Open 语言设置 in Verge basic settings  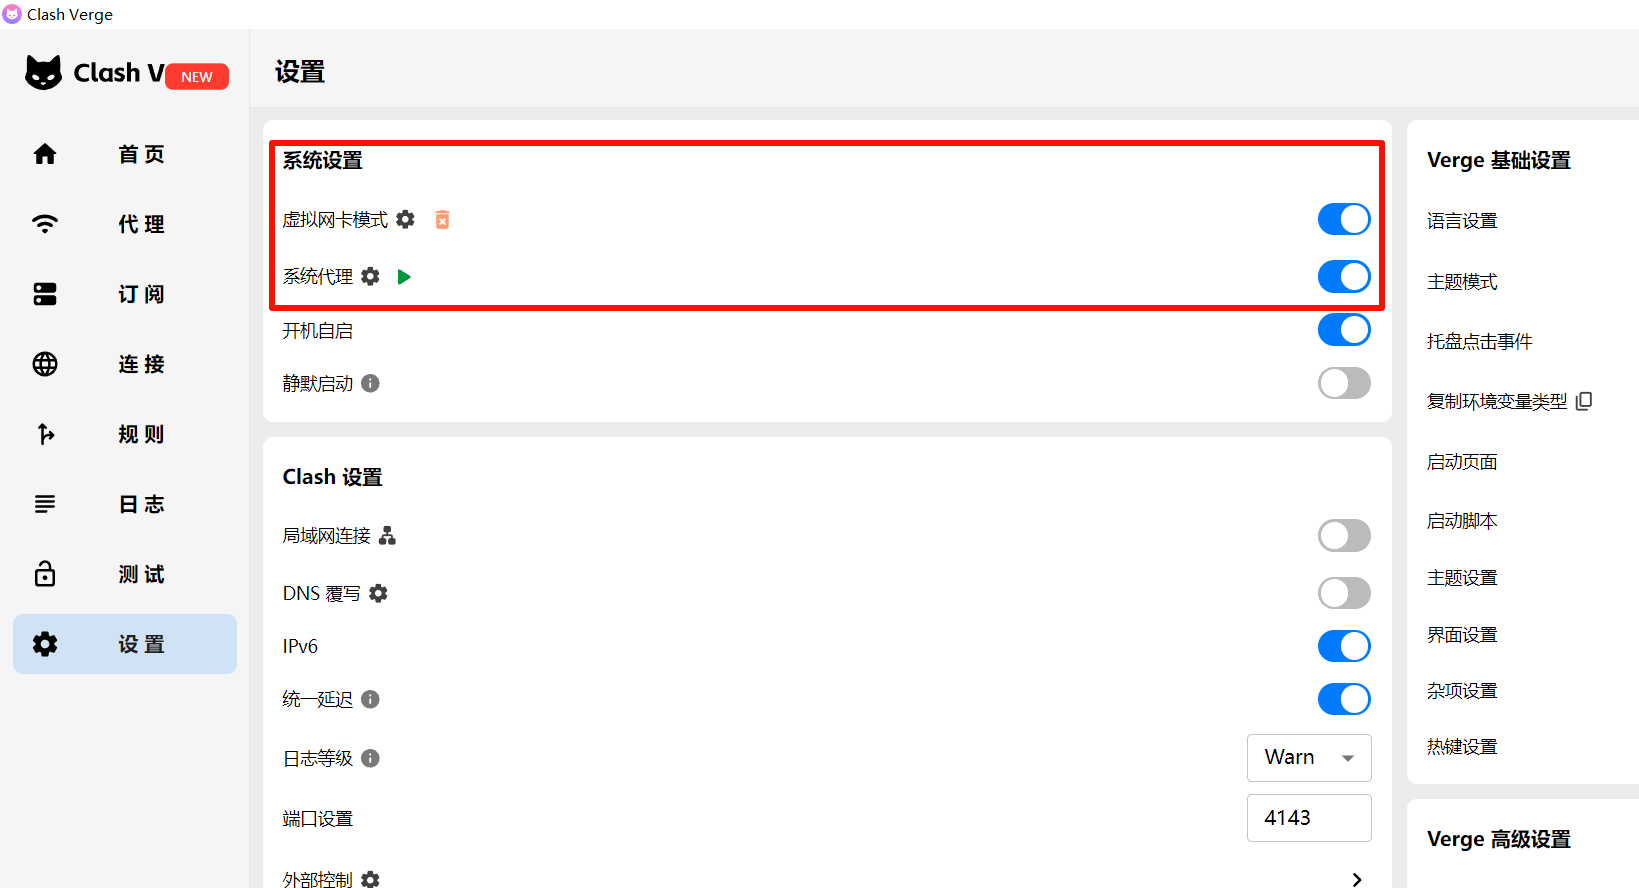pyautogui.click(x=1462, y=221)
